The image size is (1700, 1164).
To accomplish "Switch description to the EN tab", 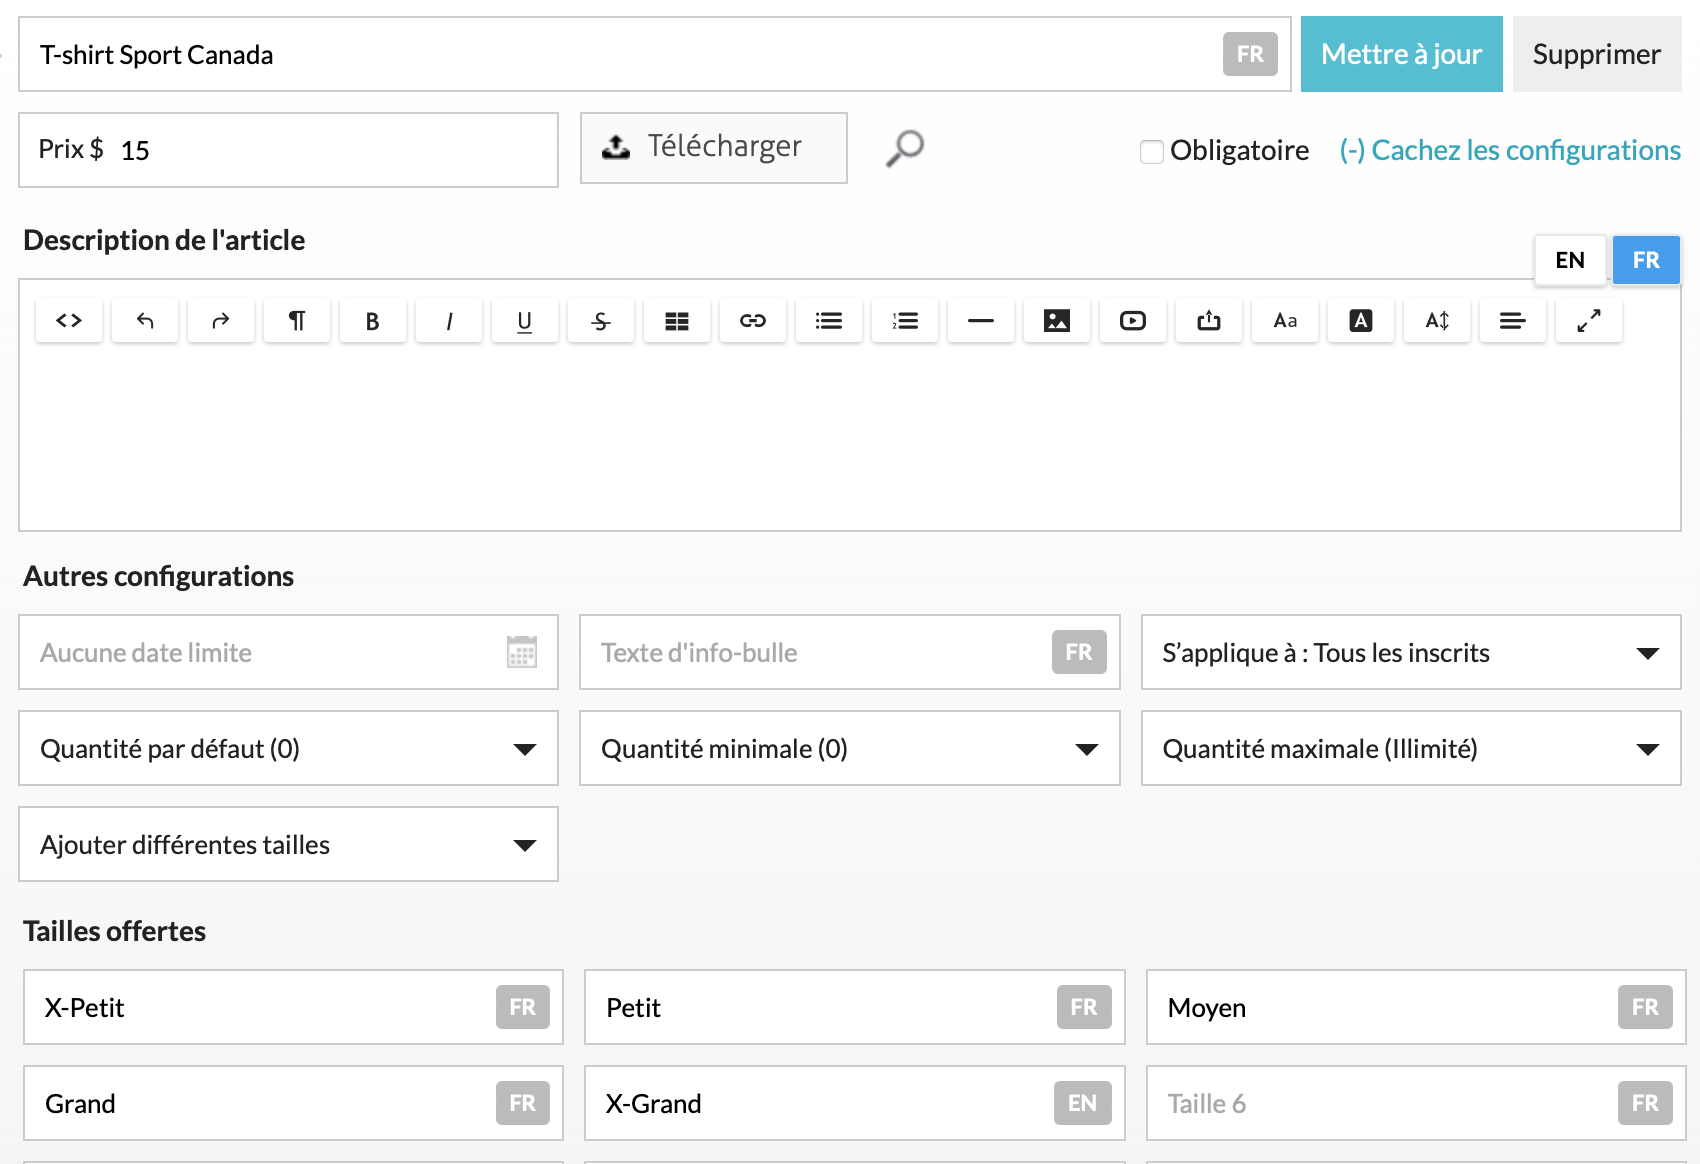I will [1570, 260].
